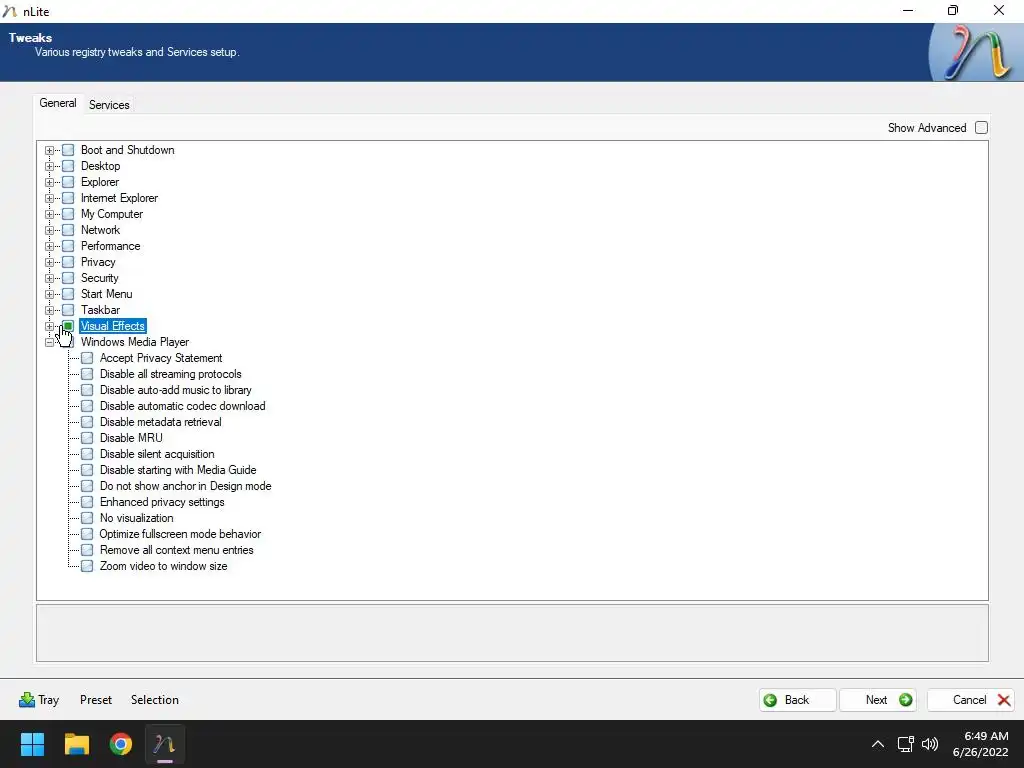Check the Explorer category checkbox
This screenshot has width=1024, height=768.
68,182
